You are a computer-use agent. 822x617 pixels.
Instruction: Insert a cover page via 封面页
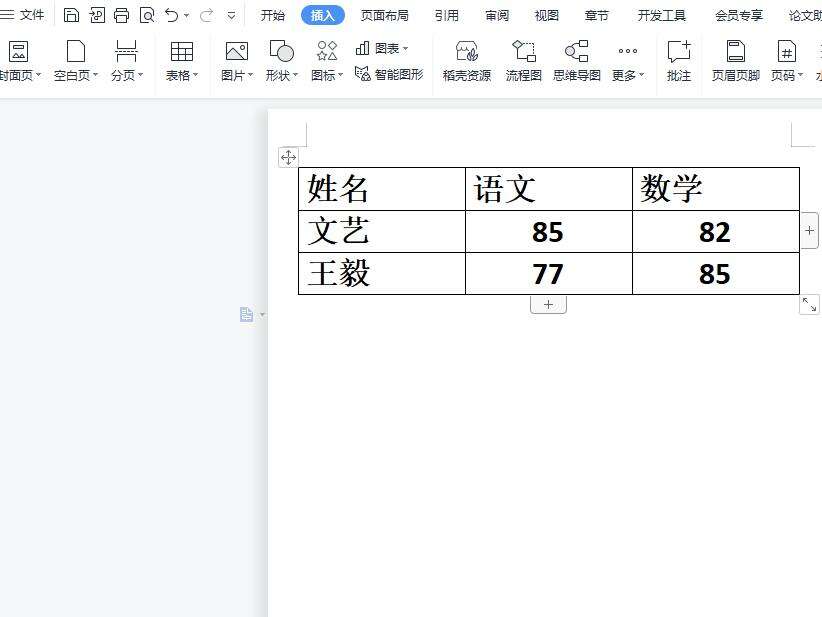pyautogui.click(x=19, y=60)
